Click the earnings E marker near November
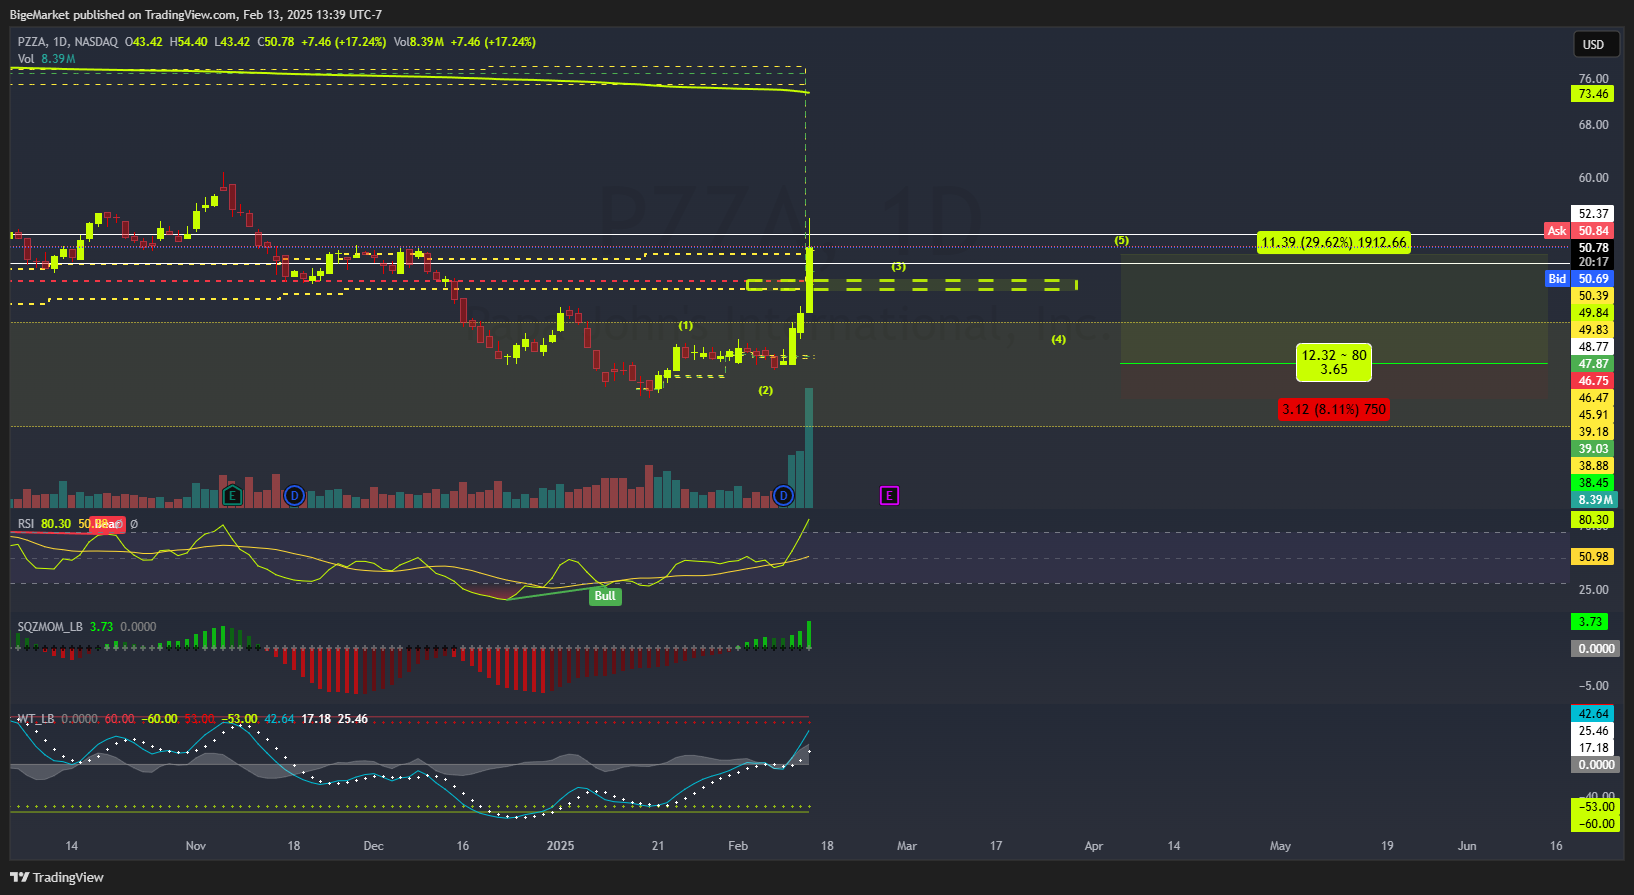The image size is (1634, 895). click(x=232, y=495)
